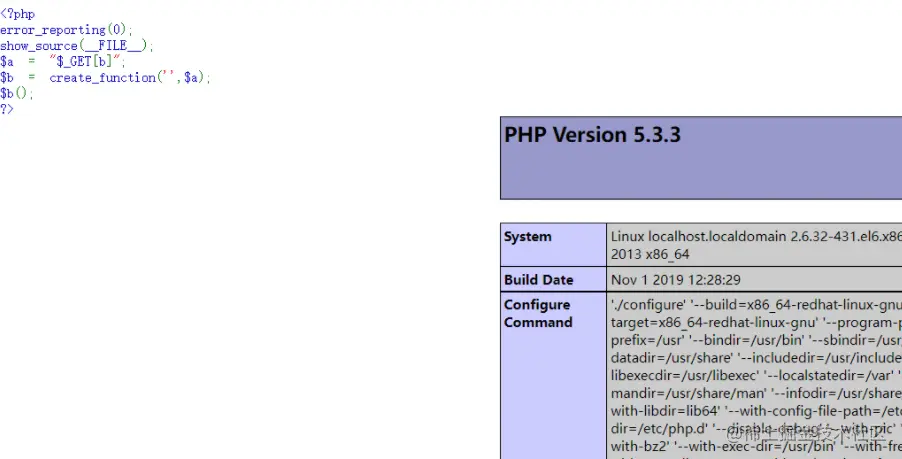The width and height of the screenshot is (902, 459).
Task: Click the '$a = "$_GET[b]";' line
Action: [63, 61]
